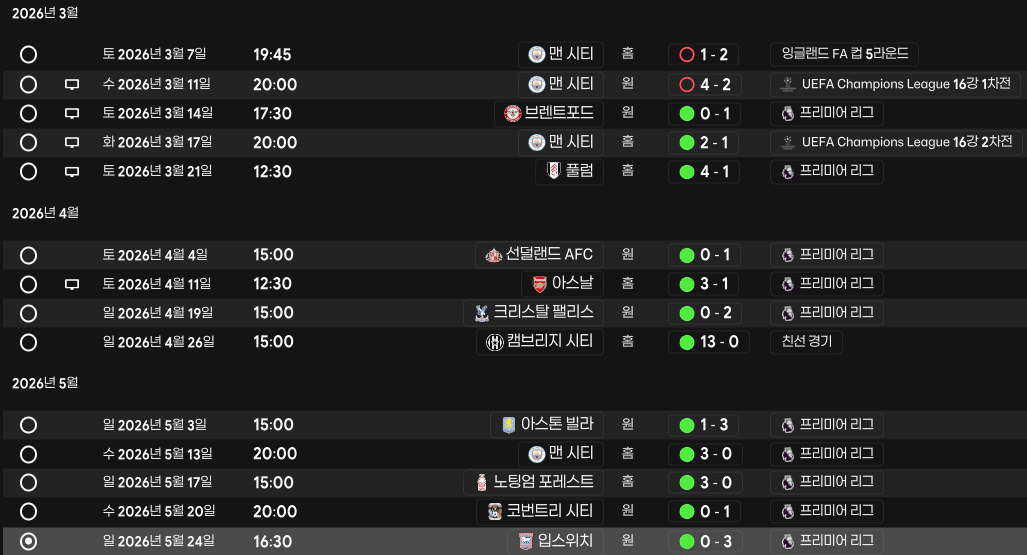Click the 2026년 4월 month header
Image resolution: width=1027 pixels, height=555 pixels.
pyautogui.click(x=45, y=213)
